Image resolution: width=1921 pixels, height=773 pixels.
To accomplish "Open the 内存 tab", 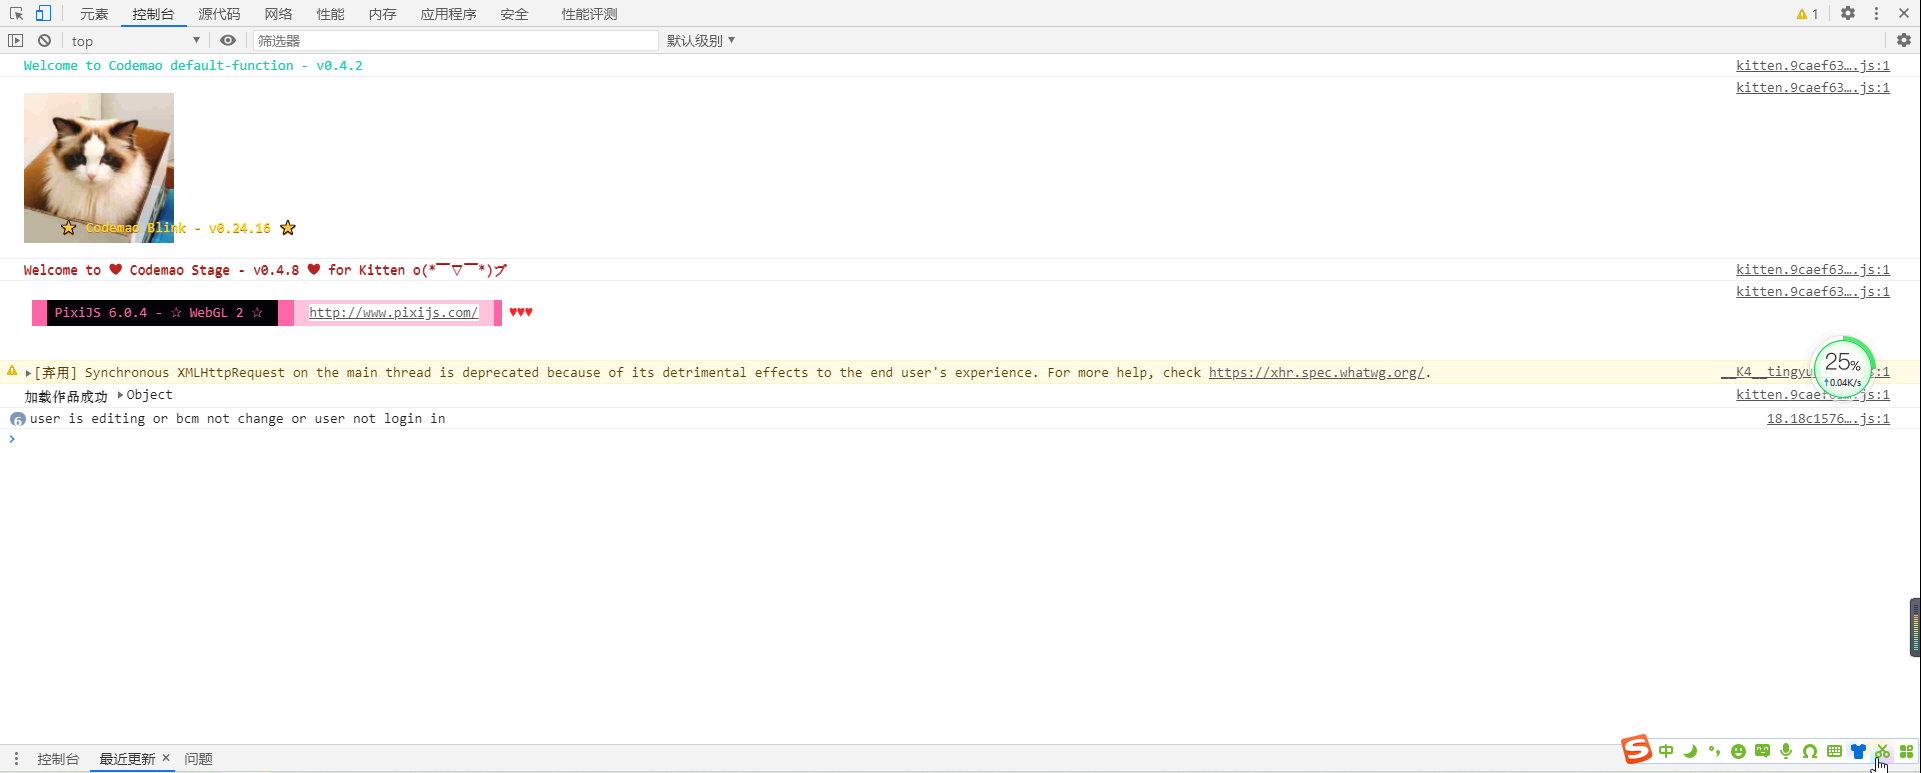I will [x=383, y=14].
